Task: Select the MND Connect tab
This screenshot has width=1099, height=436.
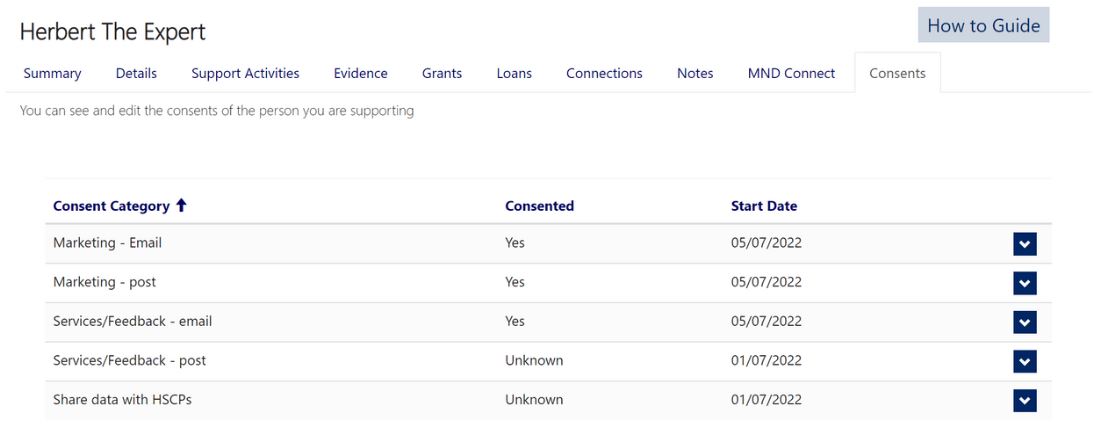Action: (x=791, y=73)
